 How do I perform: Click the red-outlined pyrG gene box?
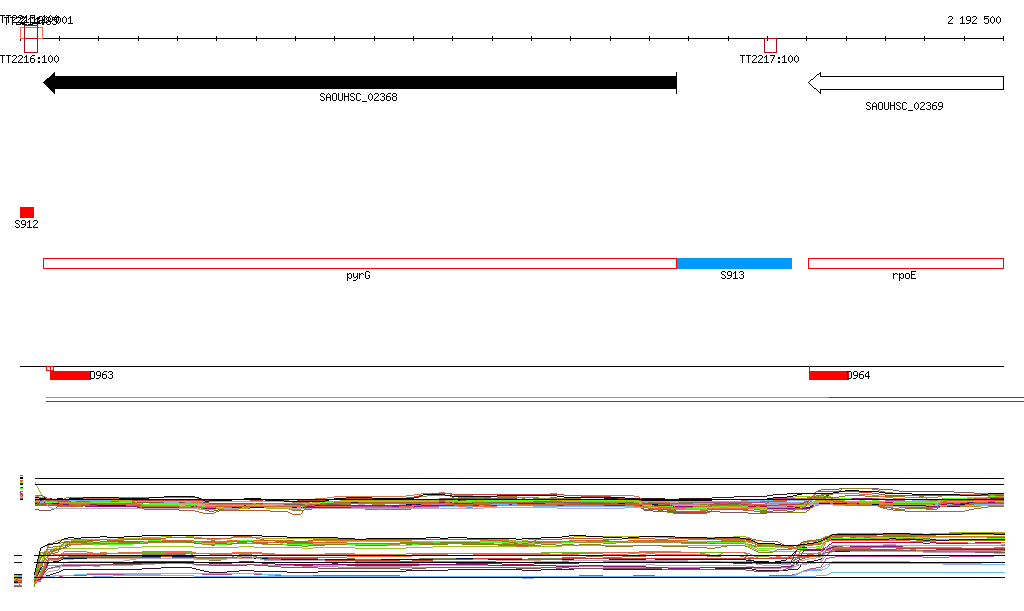[360, 263]
